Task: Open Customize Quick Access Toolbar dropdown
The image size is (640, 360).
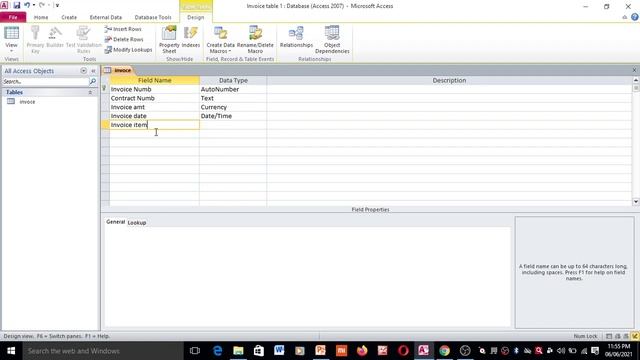Action: 57,5
